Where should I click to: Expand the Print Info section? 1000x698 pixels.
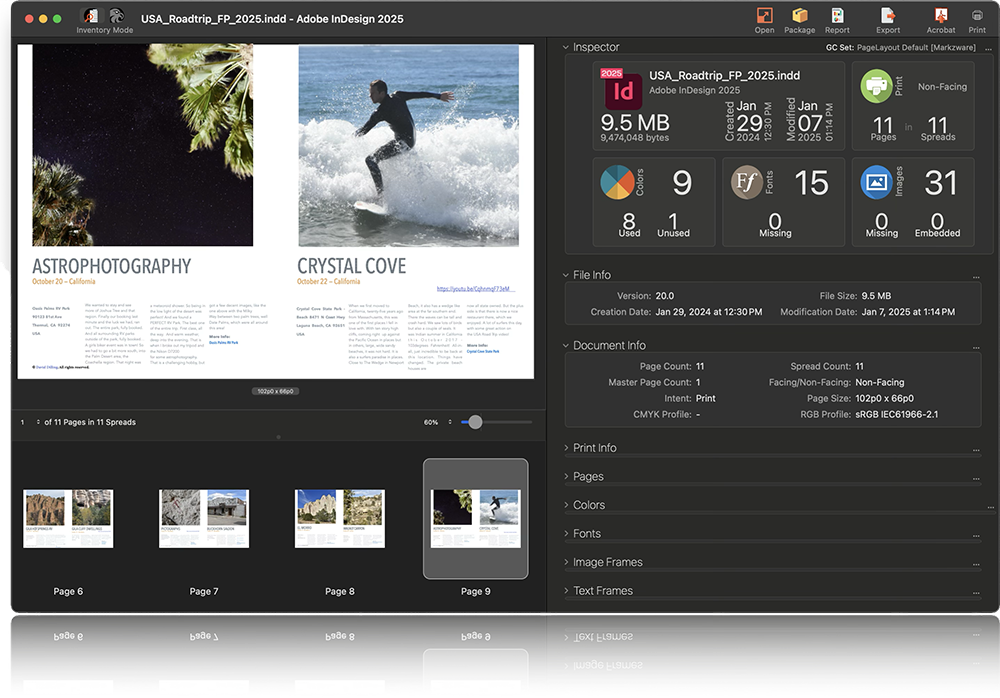[566, 448]
